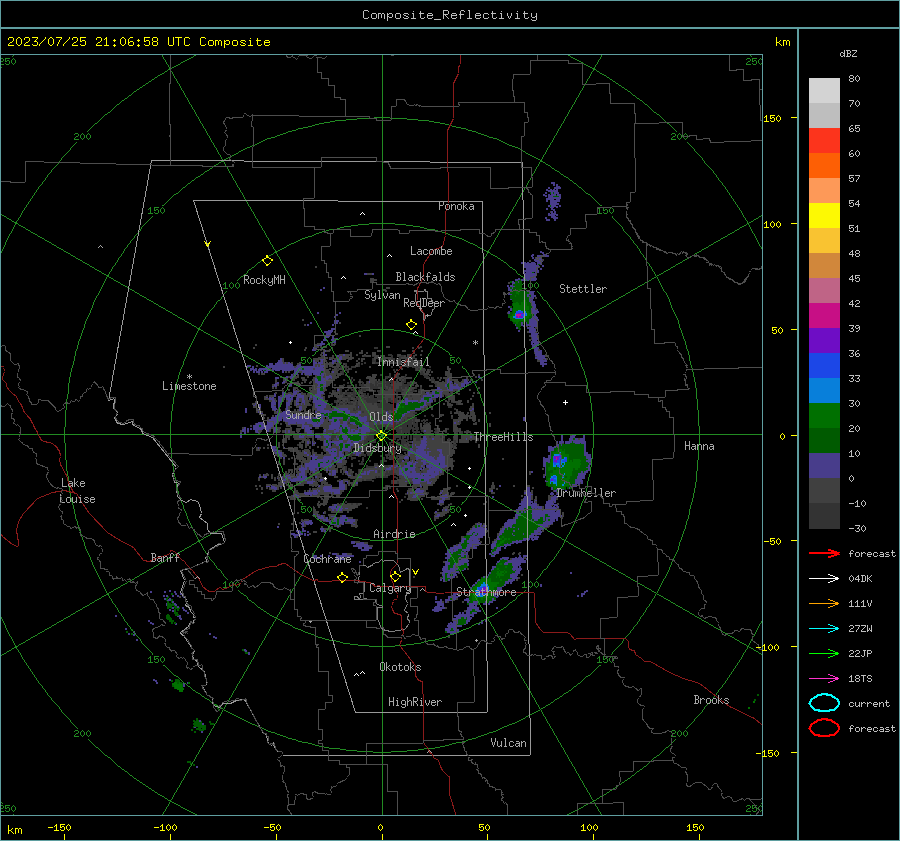Click the dBZ legend heading
900x841 pixels.
click(x=848, y=54)
